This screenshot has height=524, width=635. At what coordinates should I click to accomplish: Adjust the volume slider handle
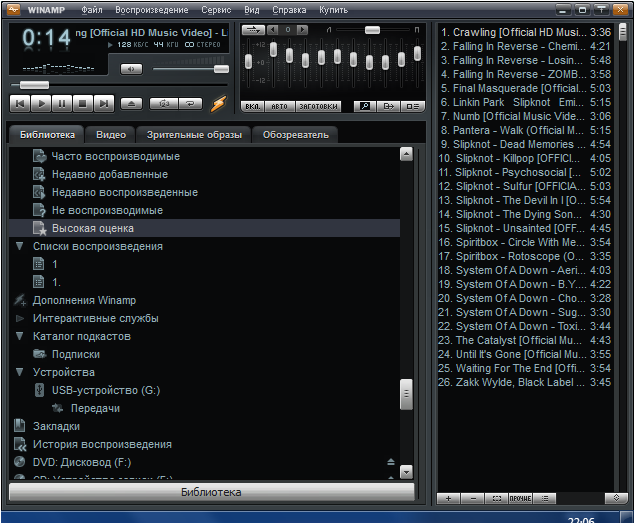click(x=221, y=69)
